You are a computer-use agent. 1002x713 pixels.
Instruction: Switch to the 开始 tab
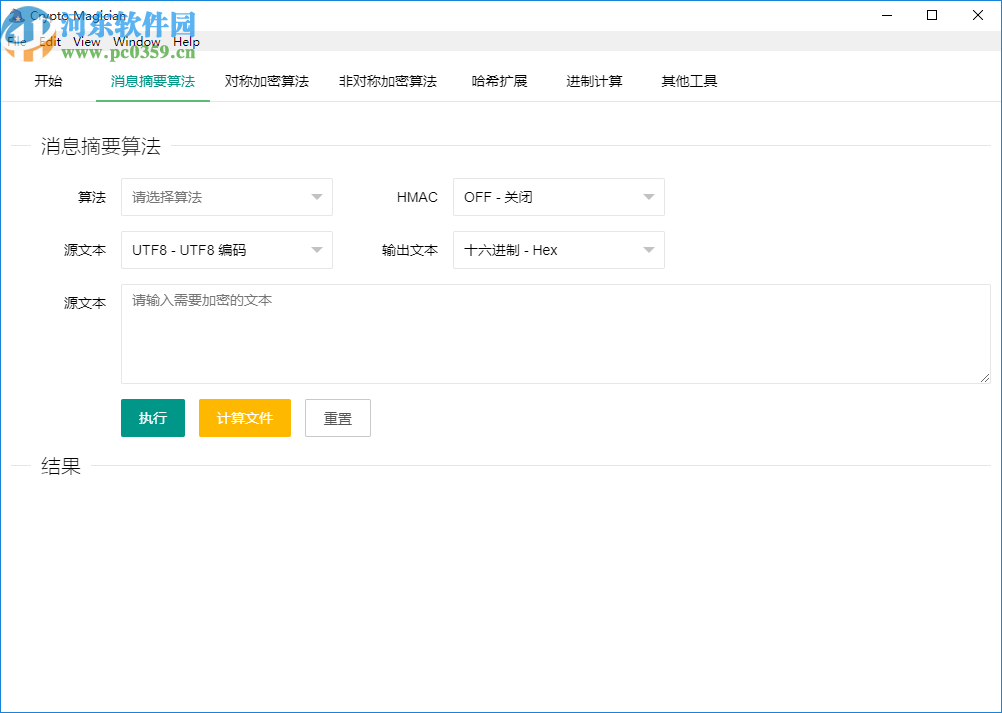[x=48, y=81]
